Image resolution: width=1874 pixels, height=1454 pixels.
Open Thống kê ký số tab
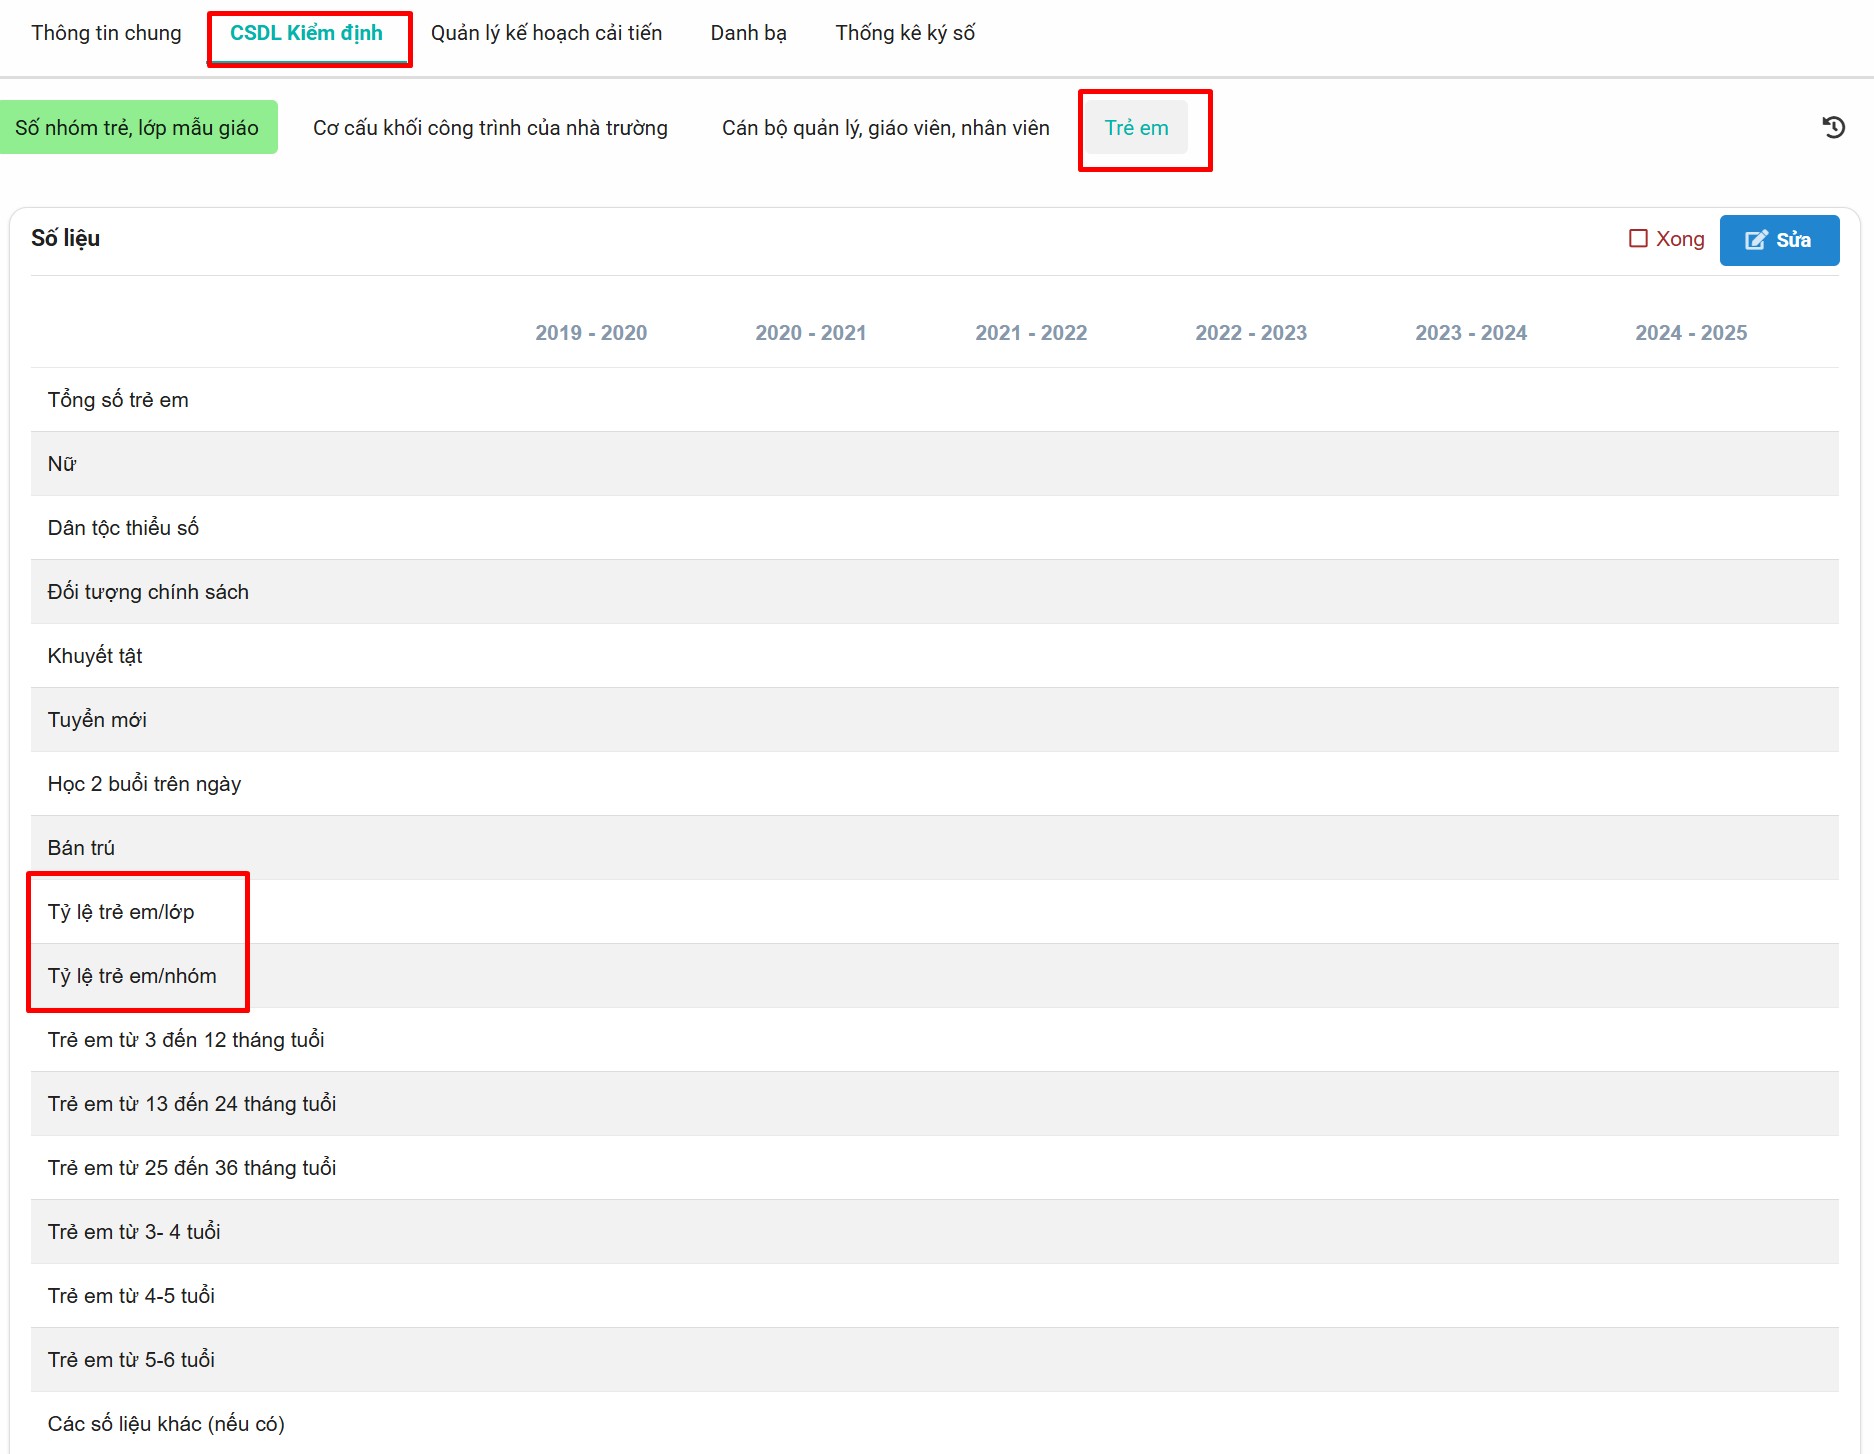(904, 33)
